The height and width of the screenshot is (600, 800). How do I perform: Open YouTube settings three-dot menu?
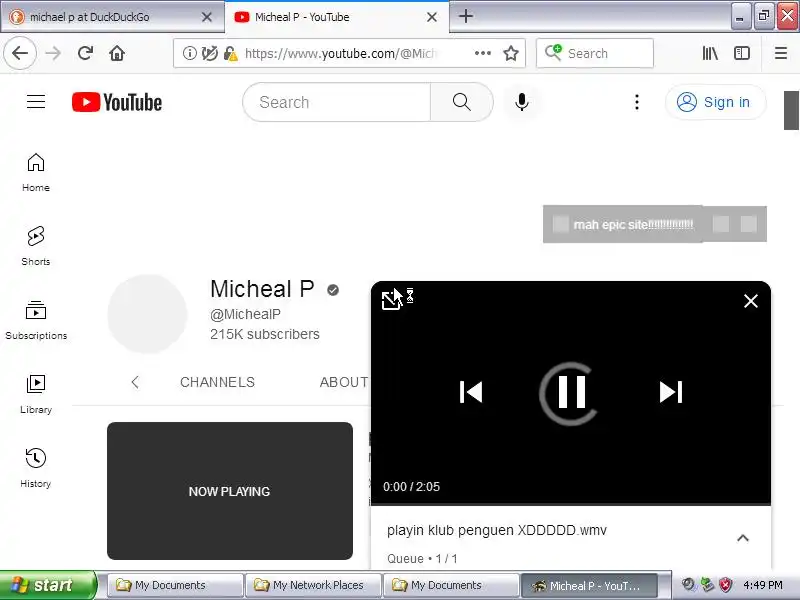[x=637, y=102]
